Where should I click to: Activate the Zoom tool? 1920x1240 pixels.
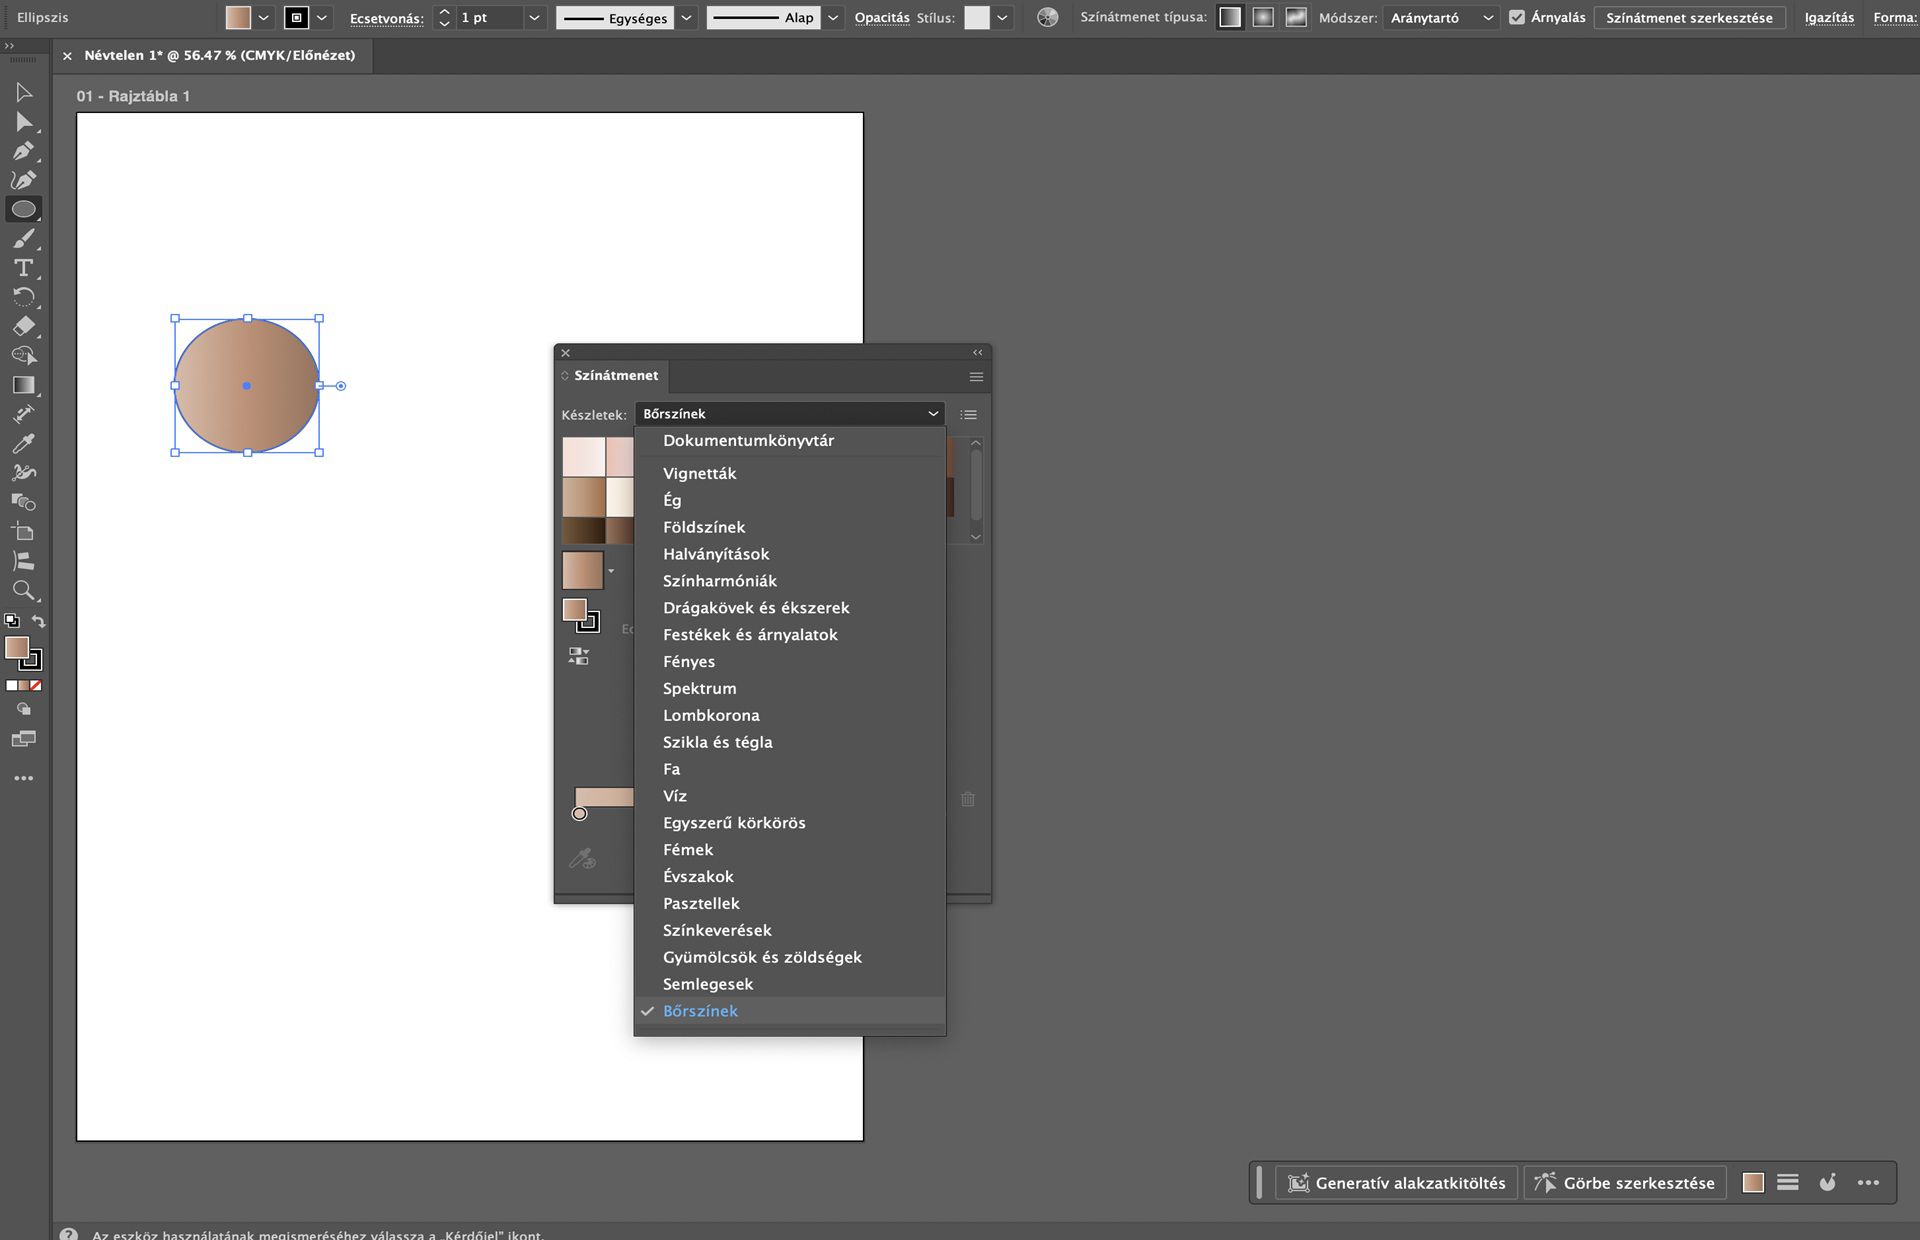[x=23, y=590]
